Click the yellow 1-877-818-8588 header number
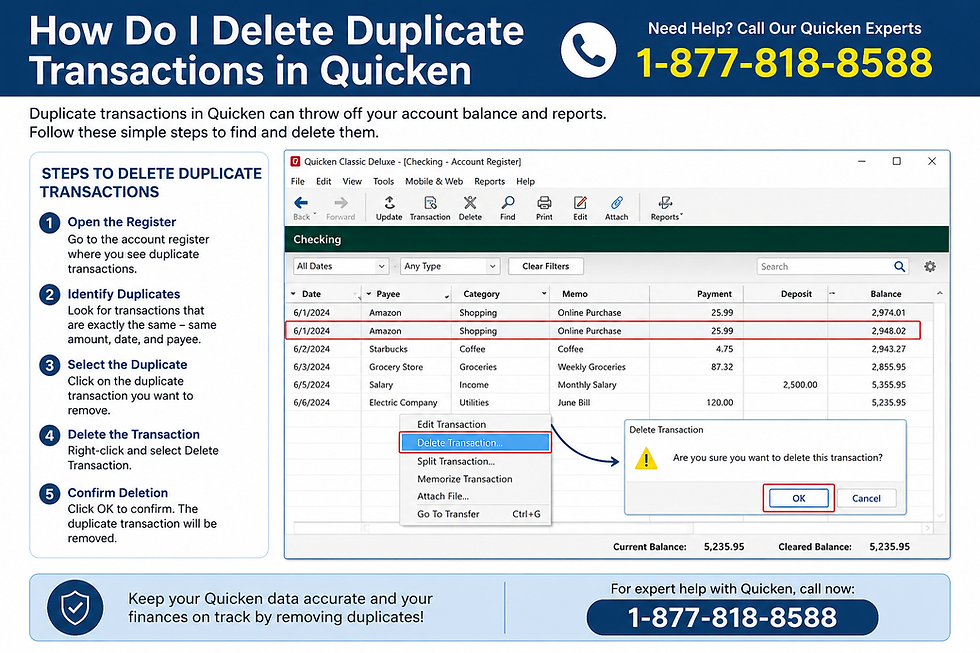Viewport: 980px width, 653px height. [784, 63]
